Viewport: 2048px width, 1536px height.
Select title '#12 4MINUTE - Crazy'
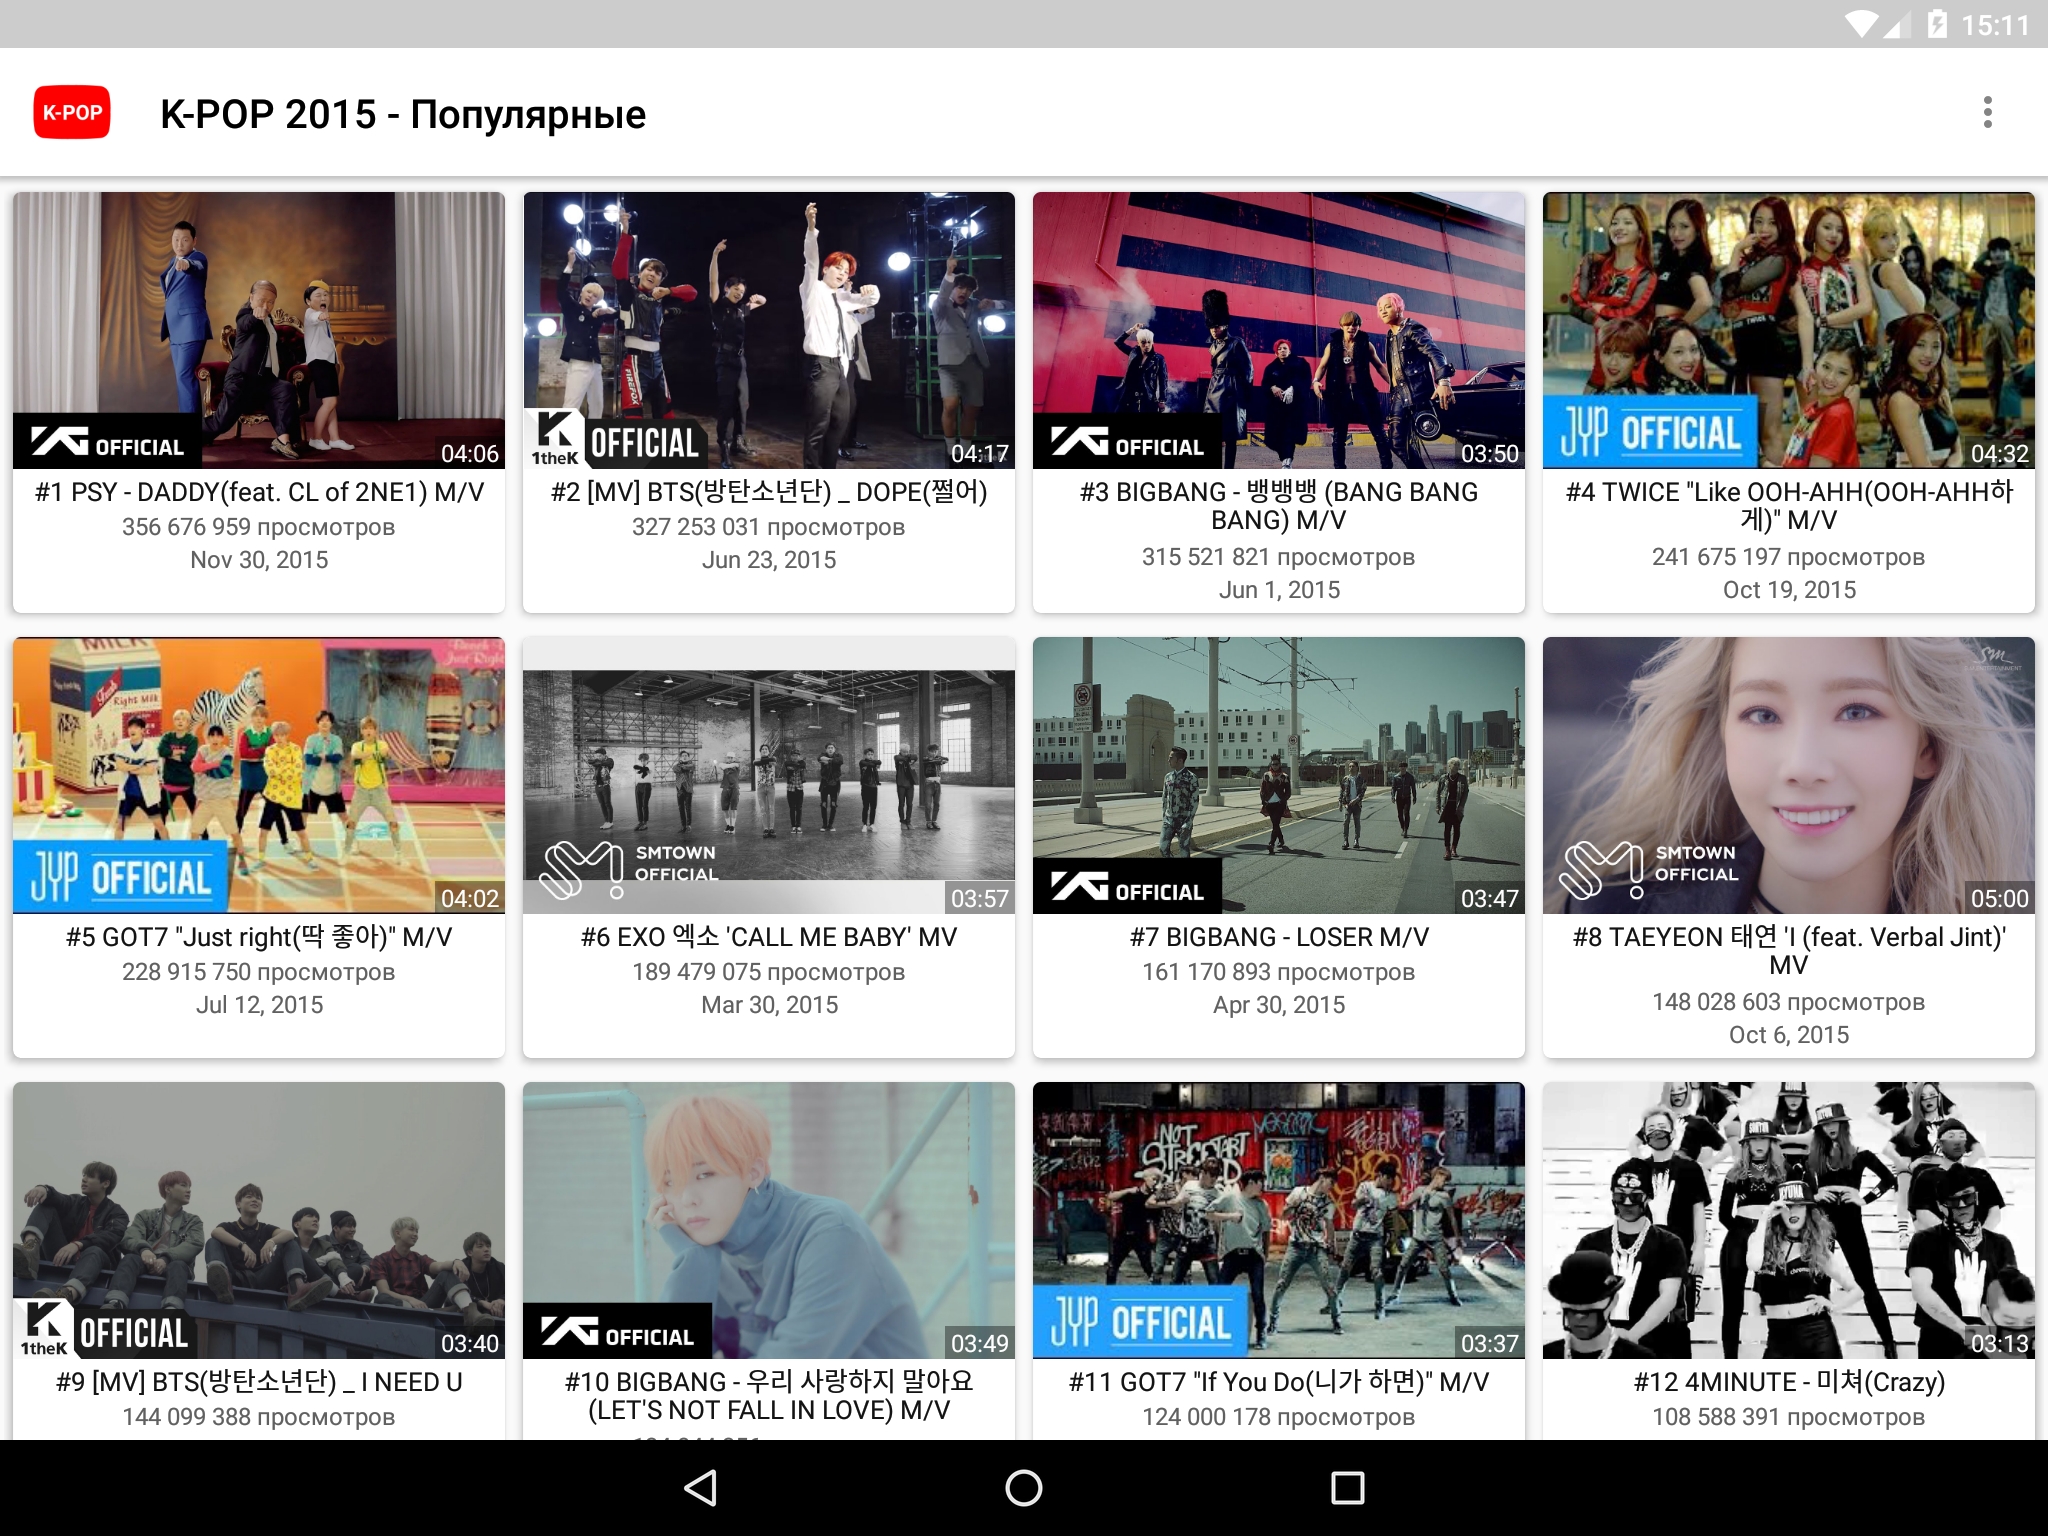[x=1789, y=1382]
